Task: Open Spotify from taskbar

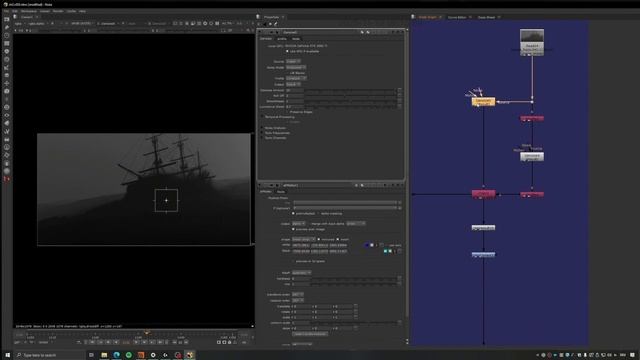Action: [x=129, y=355]
